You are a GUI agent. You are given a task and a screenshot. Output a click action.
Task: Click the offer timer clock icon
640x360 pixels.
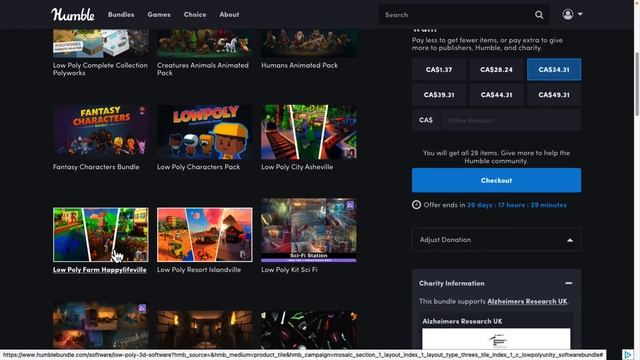(x=416, y=204)
